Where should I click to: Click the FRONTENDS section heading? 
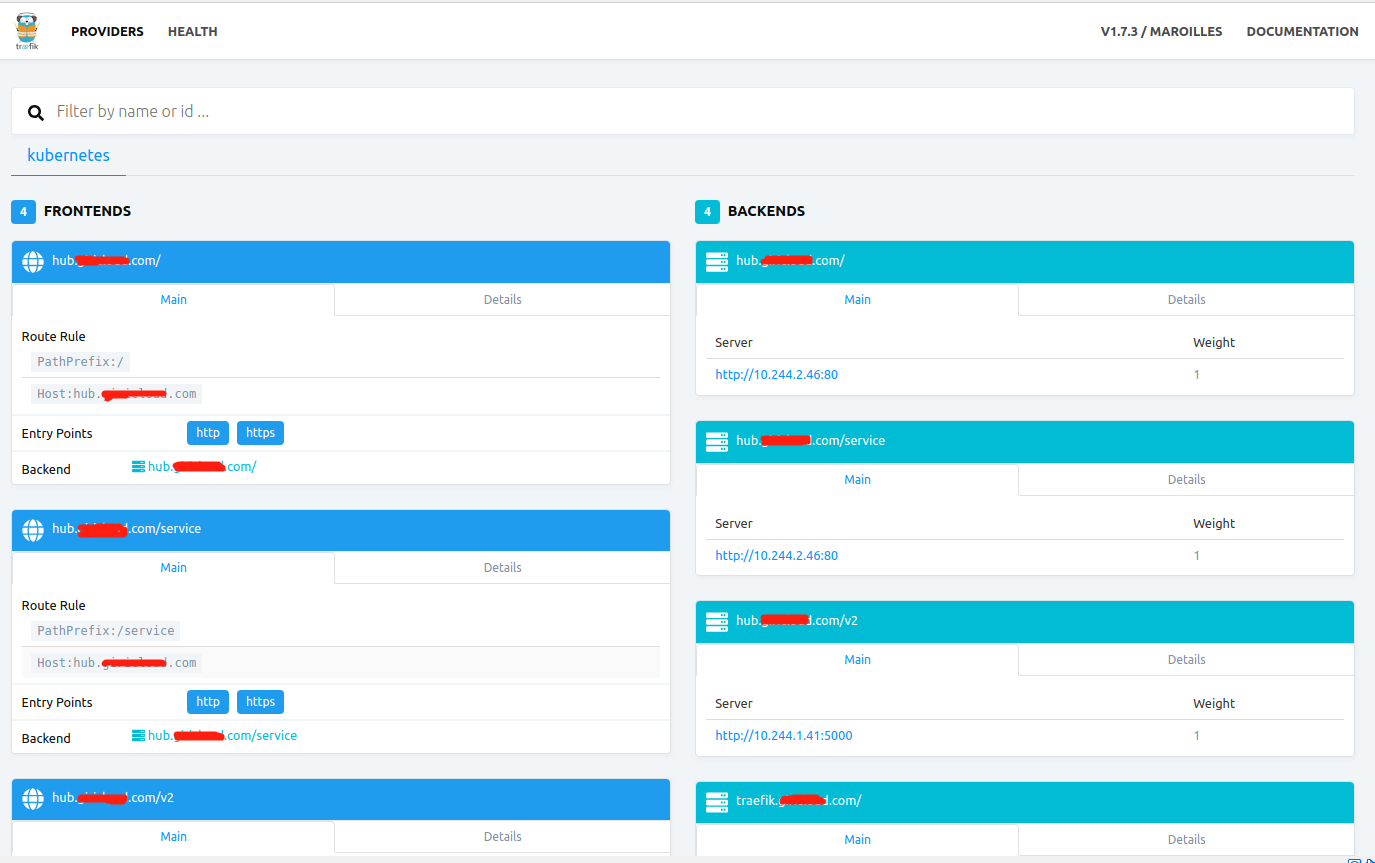click(87, 212)
